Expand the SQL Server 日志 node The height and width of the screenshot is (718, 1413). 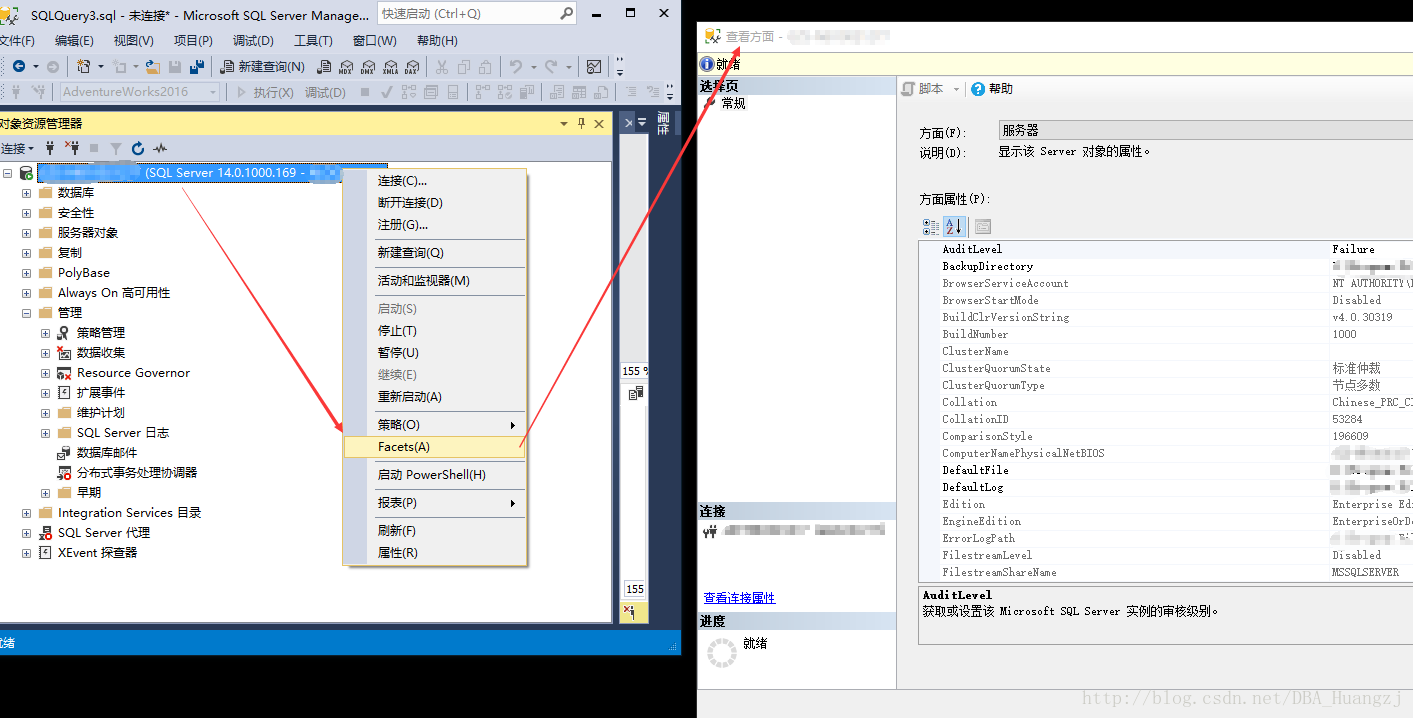[x=46, y=432]
